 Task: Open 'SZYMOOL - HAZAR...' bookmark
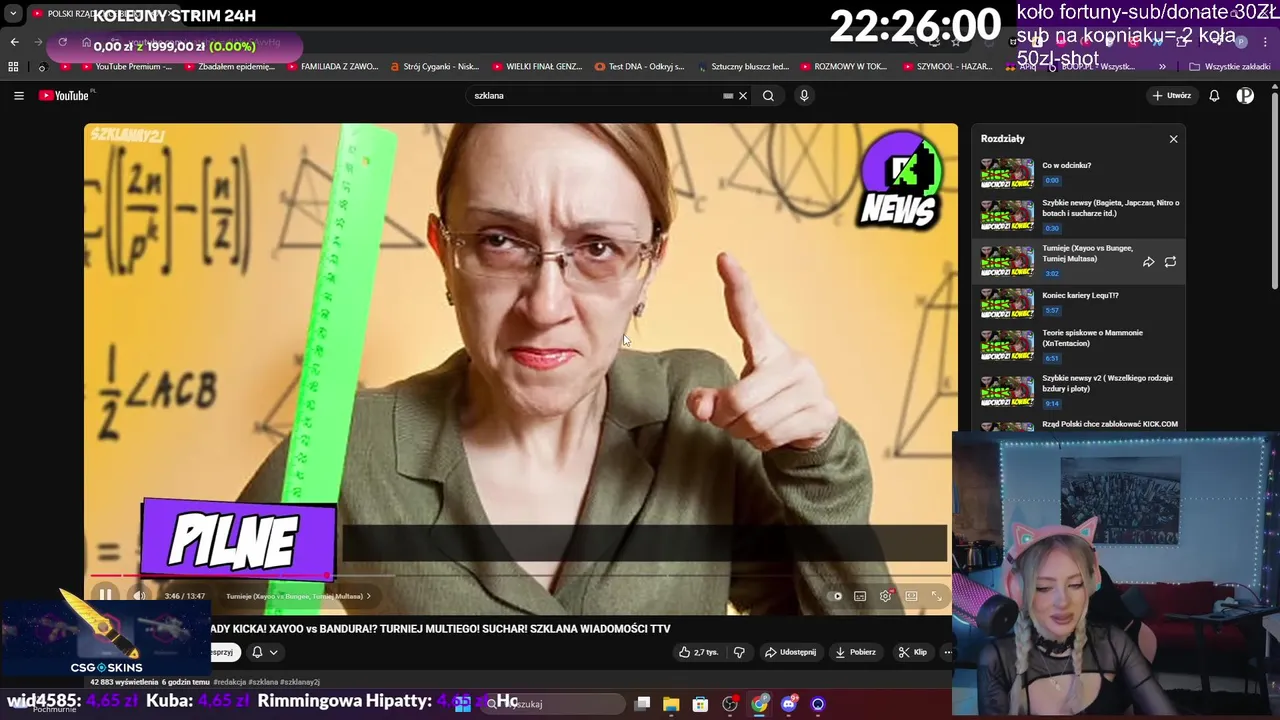point(947,67)
